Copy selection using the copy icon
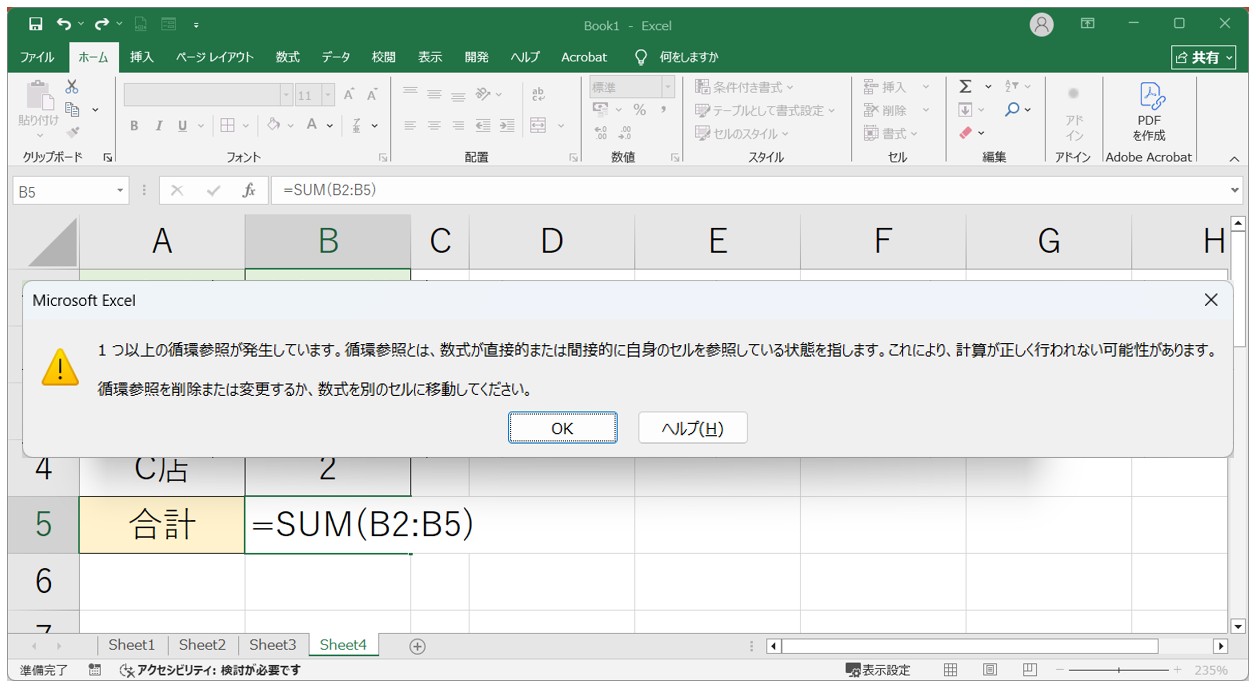The image size is (1256, 689). point(72,109)
